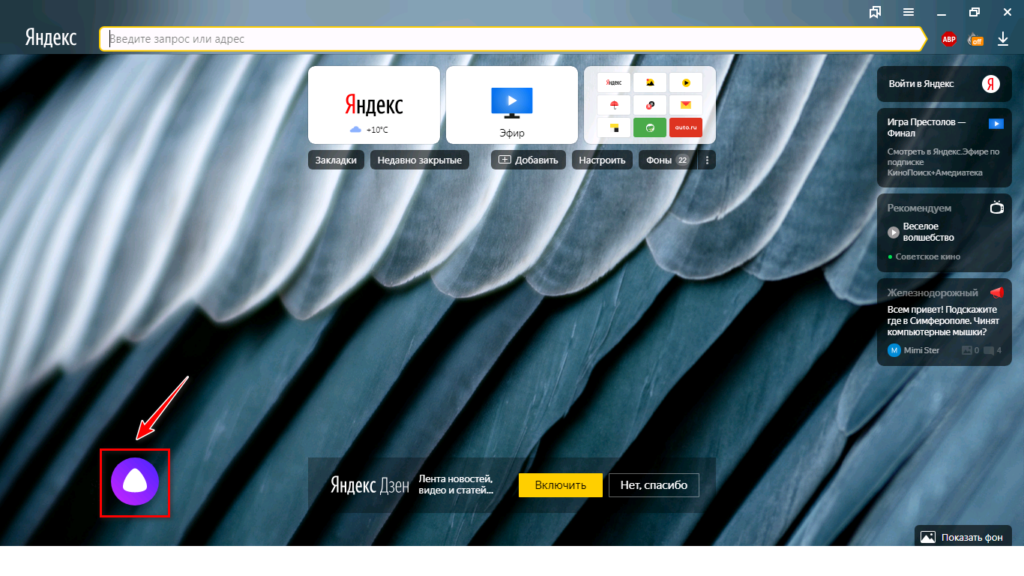The image size is (1024, 576).
Task: Click the Яндекс Дзен logo text
Action: (370, 485)
